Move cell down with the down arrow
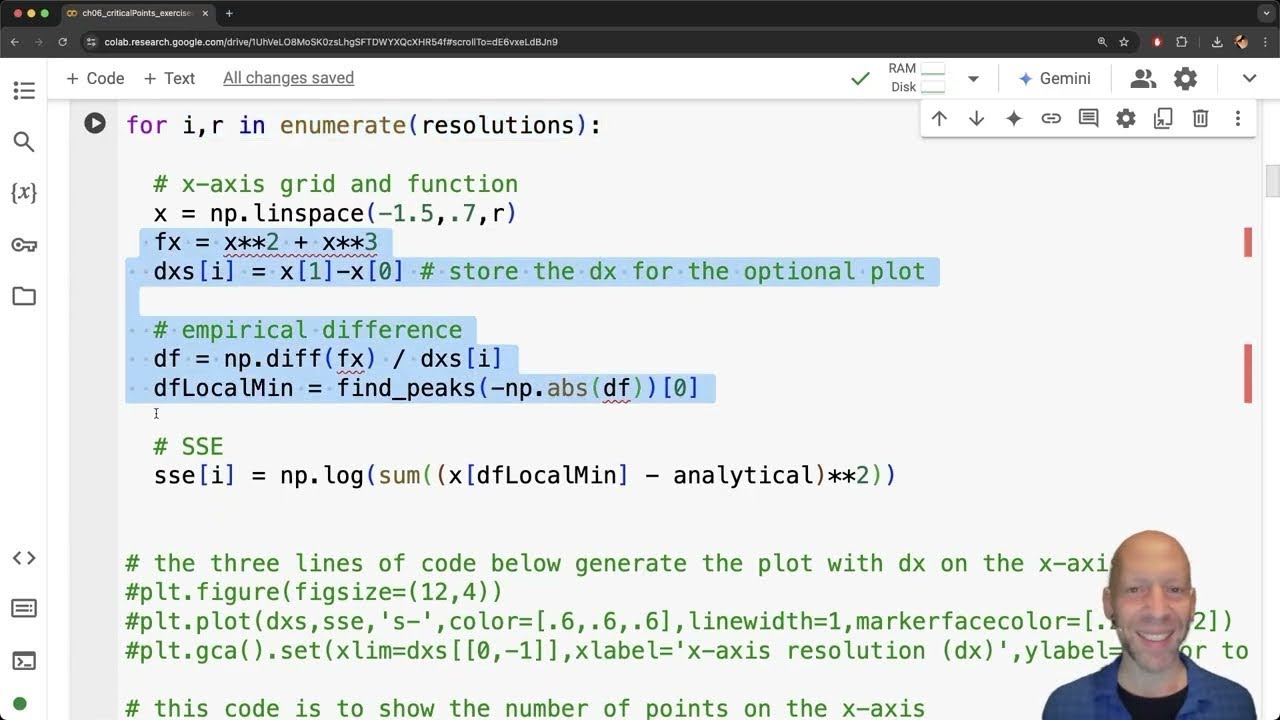 pos(976,118)
